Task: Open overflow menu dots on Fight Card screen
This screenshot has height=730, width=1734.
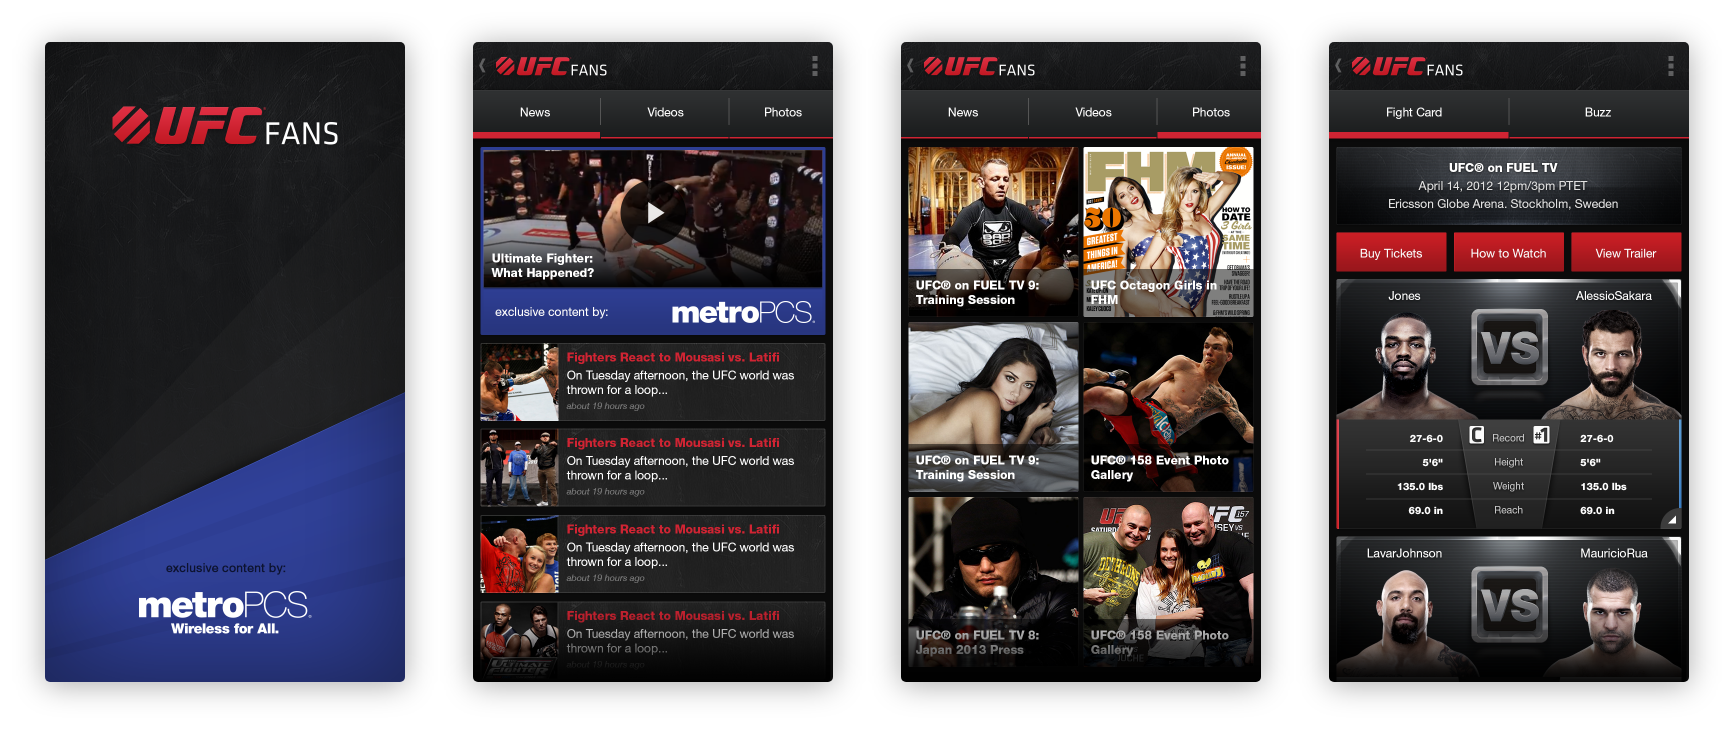Action: pos(1670,66)
